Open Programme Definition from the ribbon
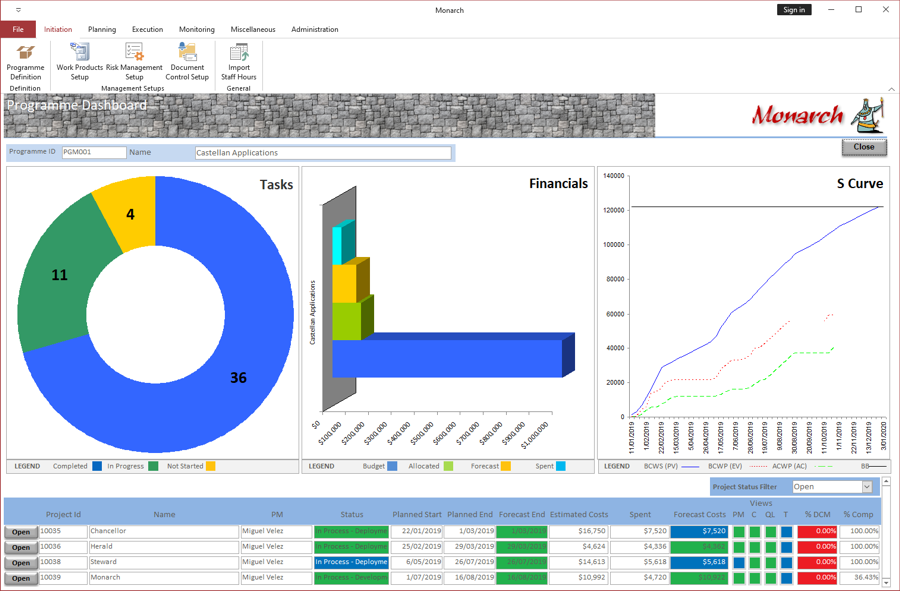Image resolution: width=900 pixels, height=591 pixels. pyautogui.click(x=25, y=63)
